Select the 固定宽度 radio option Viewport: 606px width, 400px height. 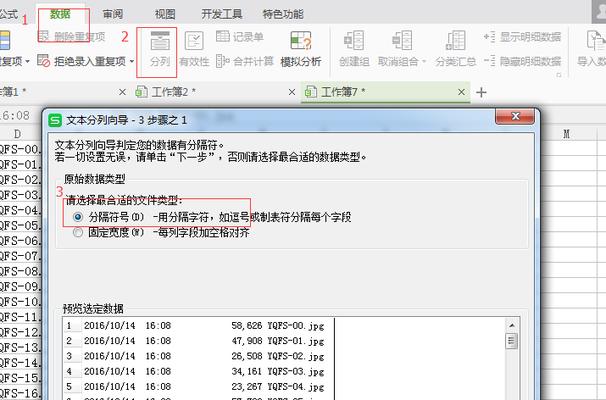point(78,232)
